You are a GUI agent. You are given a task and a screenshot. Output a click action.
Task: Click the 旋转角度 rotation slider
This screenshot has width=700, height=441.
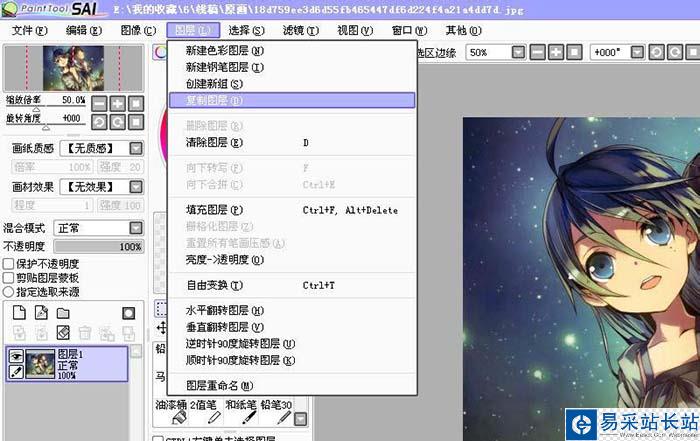46,126
